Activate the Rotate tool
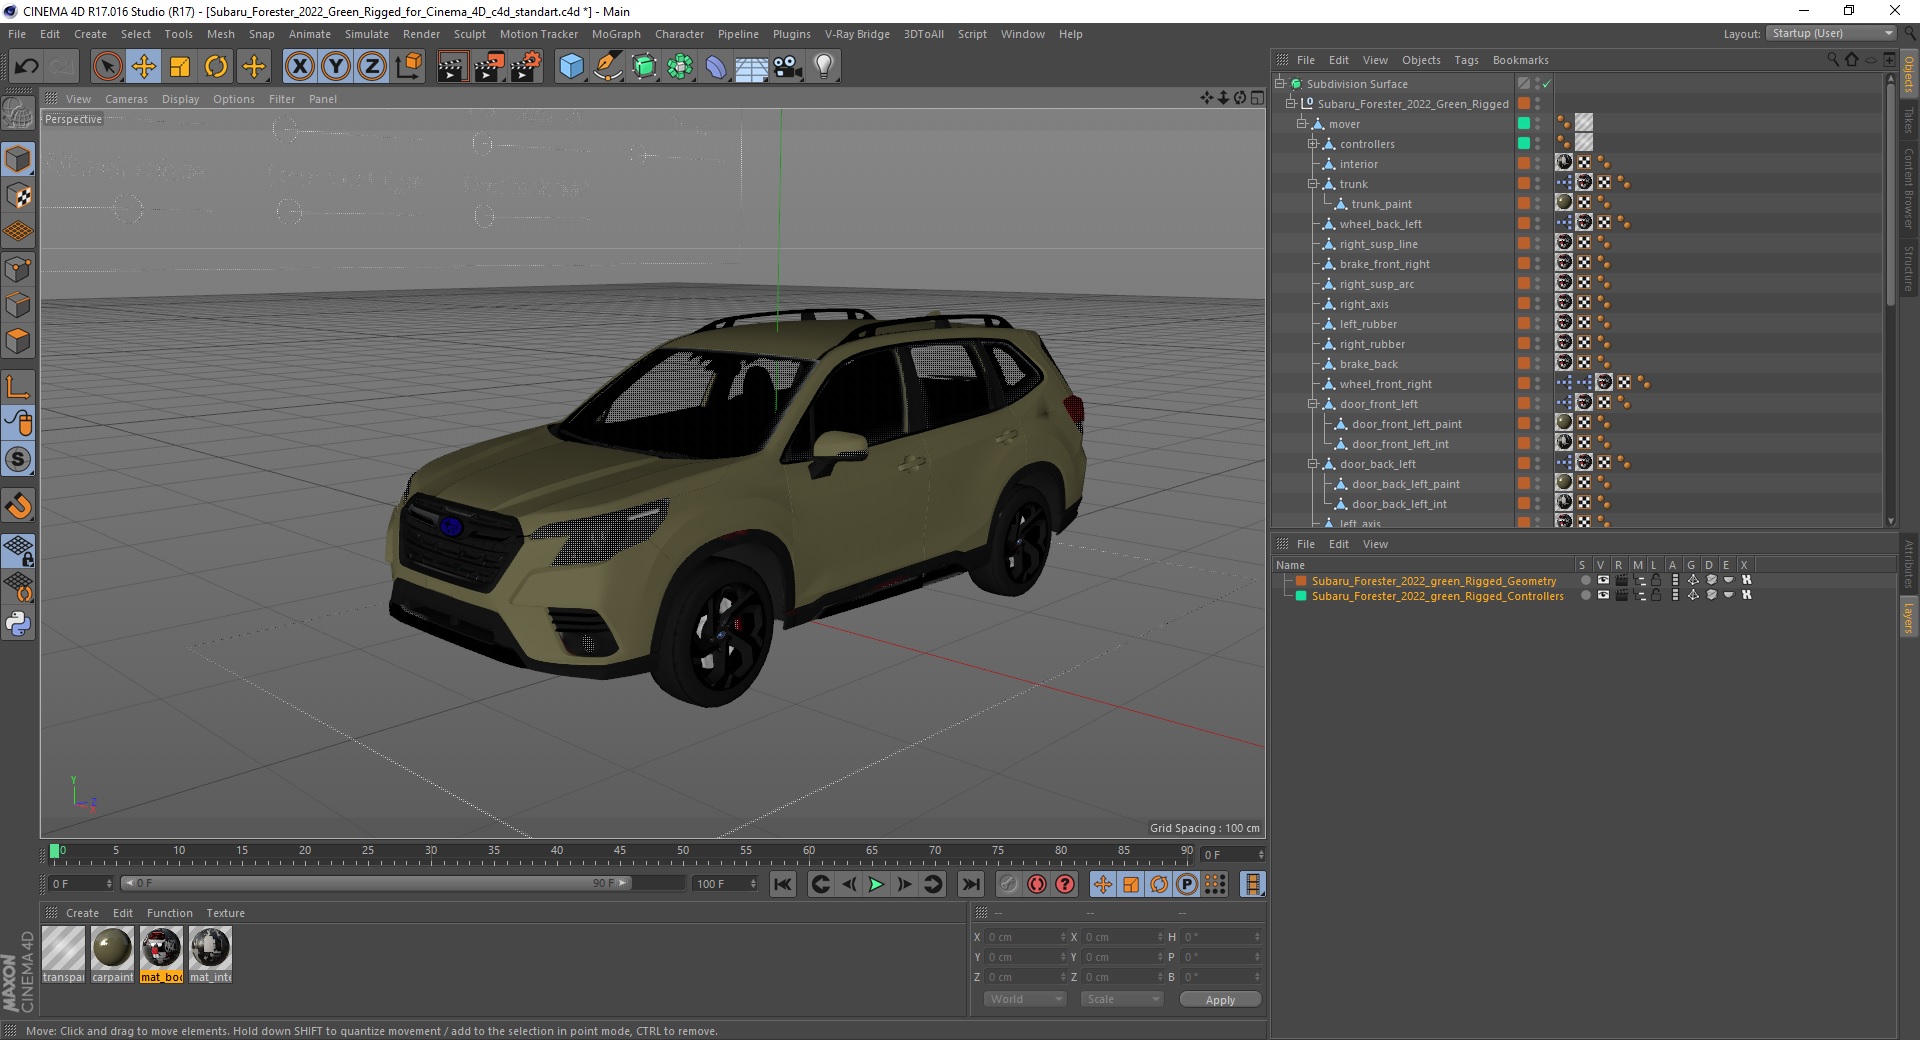This screenshot has width=1920, height=1040. coord(216,67)
